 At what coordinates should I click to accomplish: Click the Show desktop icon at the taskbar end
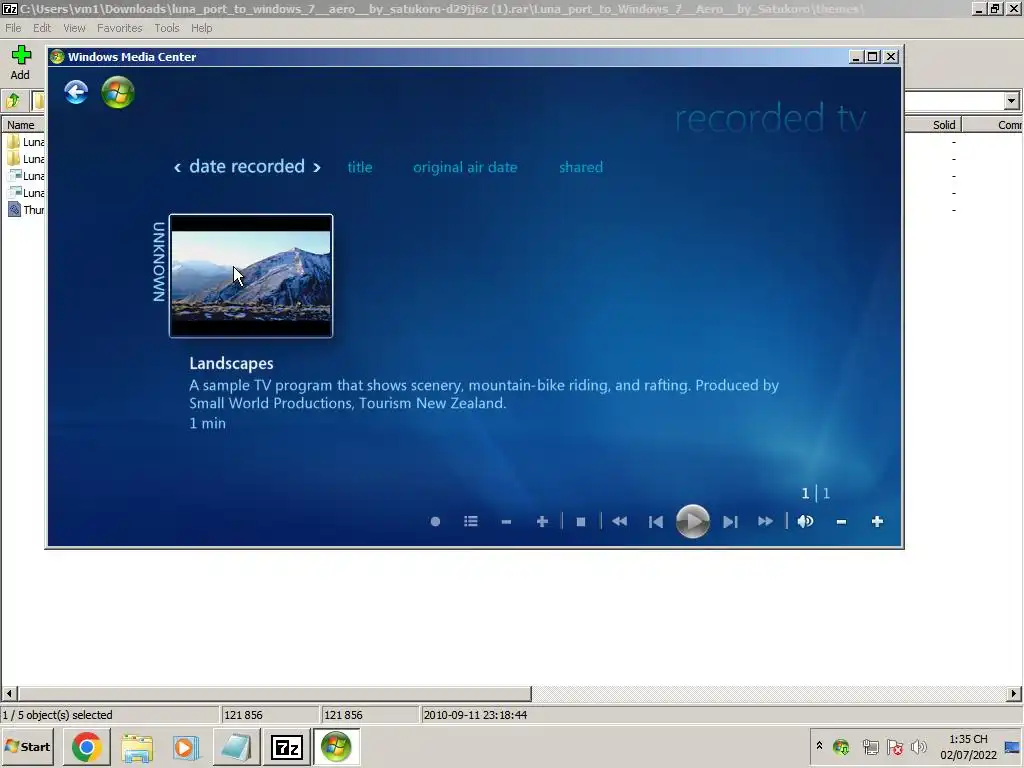[x=1013, y=746]
